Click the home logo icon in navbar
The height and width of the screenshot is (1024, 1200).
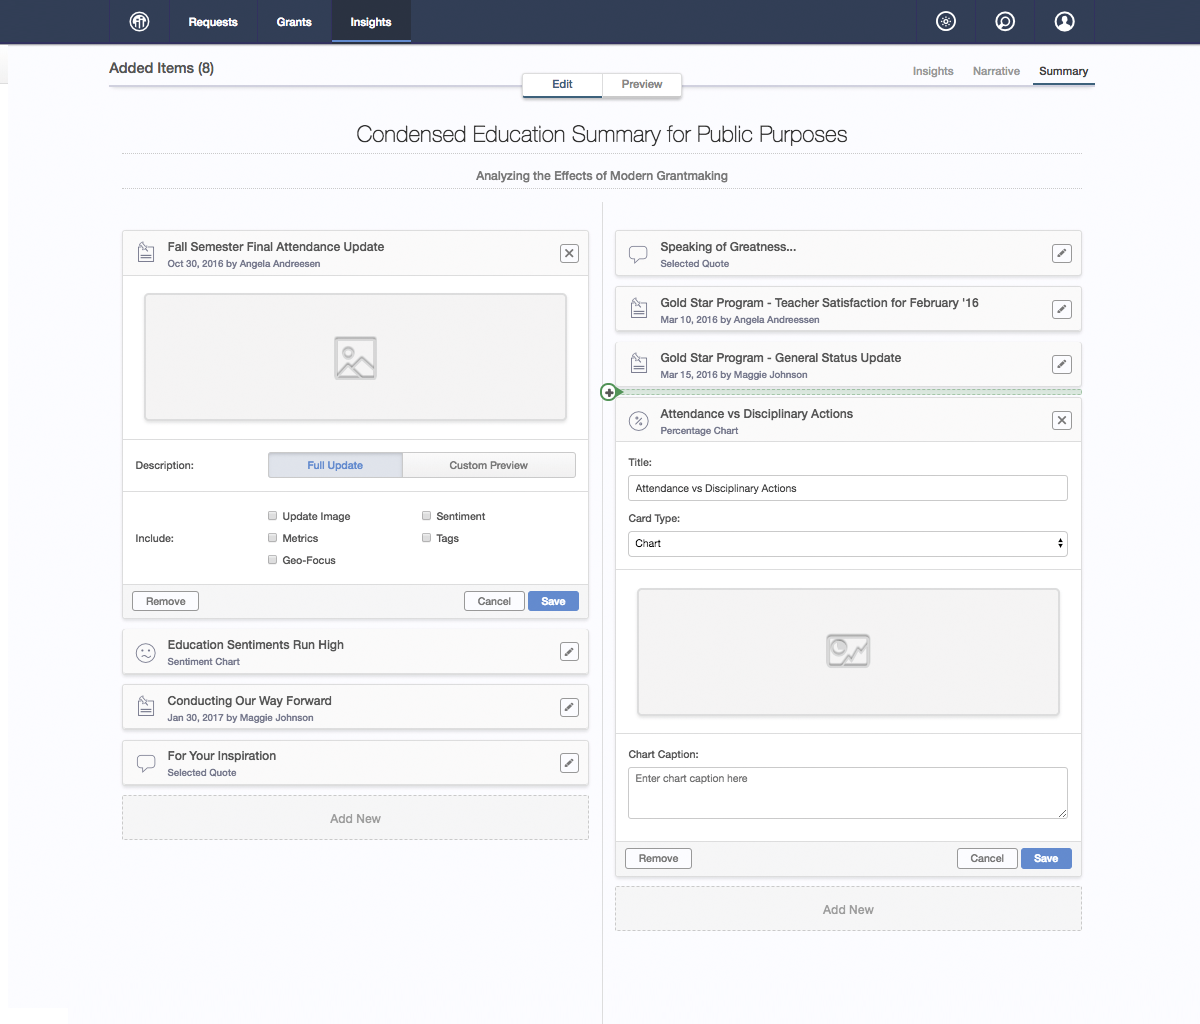[x=140, y=22]
